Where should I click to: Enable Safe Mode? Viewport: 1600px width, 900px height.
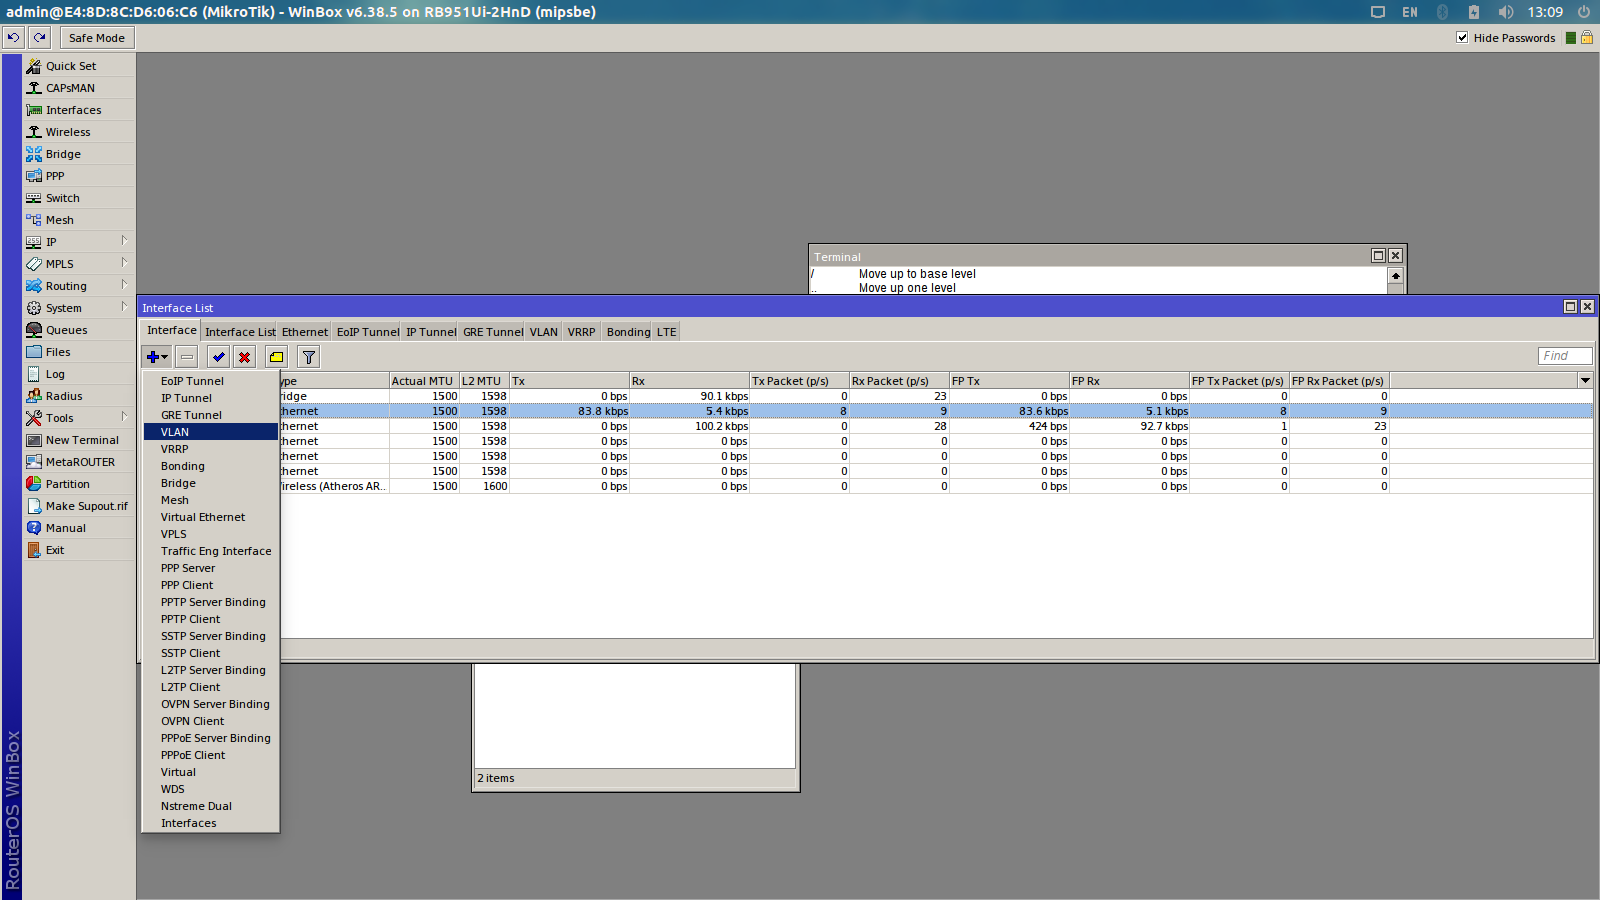96,37
